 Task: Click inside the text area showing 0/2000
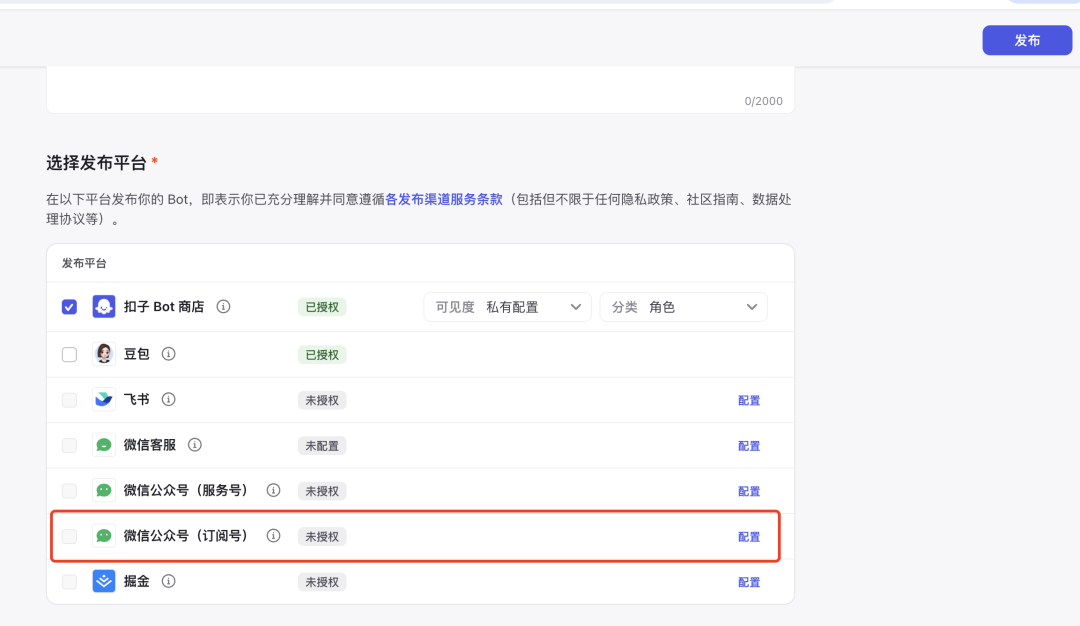(420, 85)
